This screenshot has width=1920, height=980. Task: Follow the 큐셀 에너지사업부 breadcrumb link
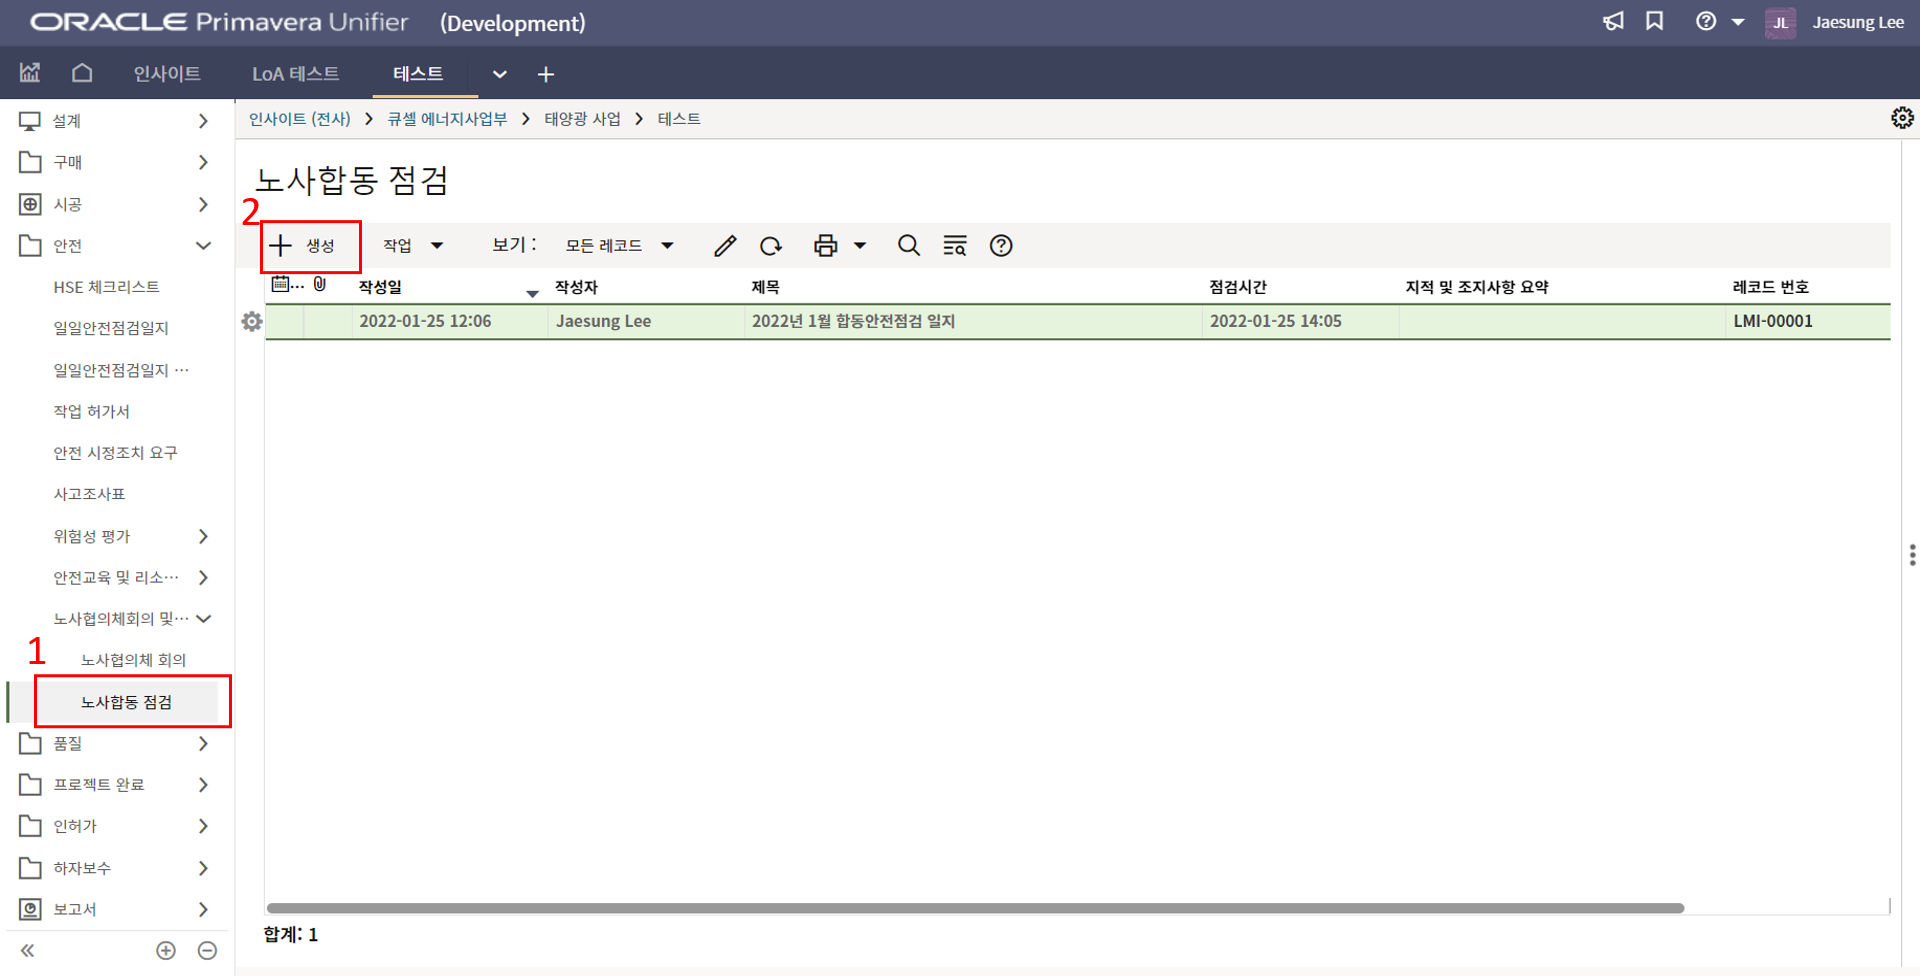coord(447,119)
